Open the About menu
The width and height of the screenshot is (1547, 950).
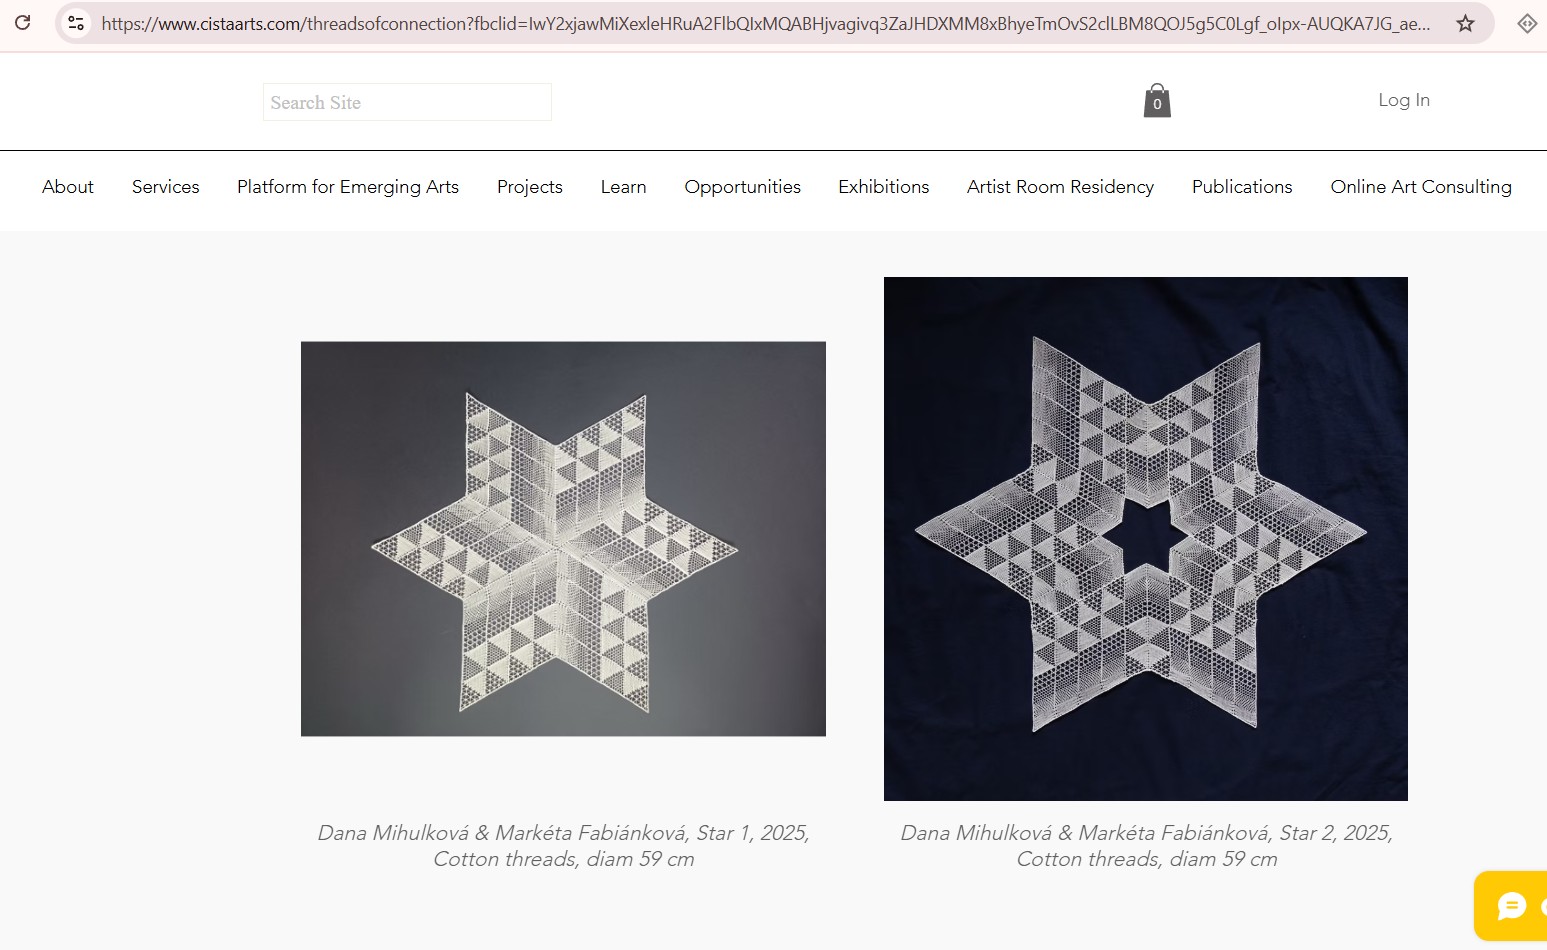68,187
